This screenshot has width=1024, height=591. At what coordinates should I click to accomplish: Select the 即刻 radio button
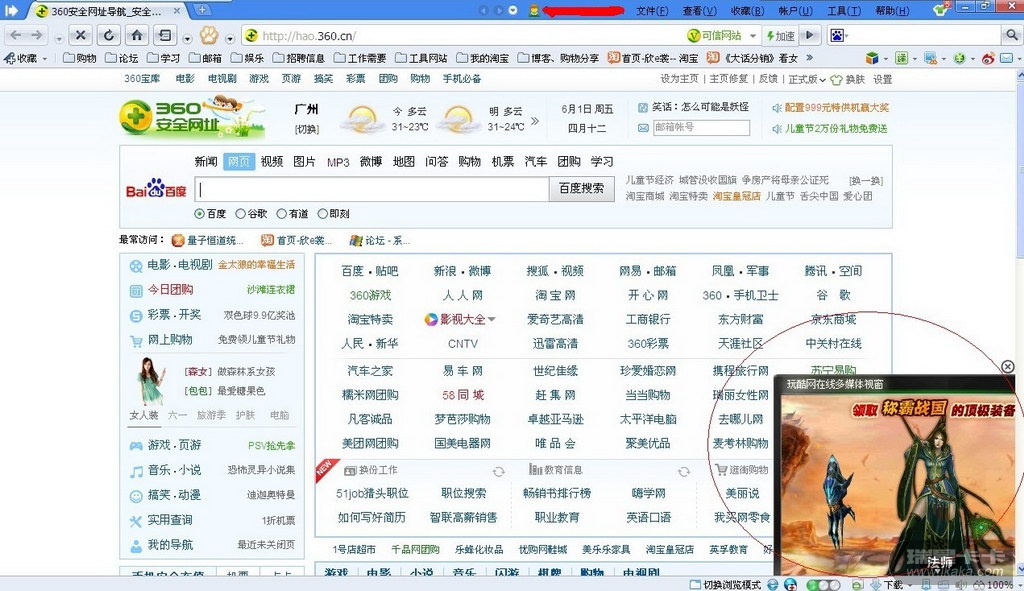coord(323,214)
